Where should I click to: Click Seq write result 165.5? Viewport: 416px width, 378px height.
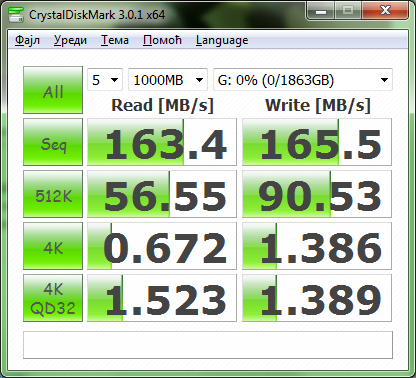[x=317, y=142]
